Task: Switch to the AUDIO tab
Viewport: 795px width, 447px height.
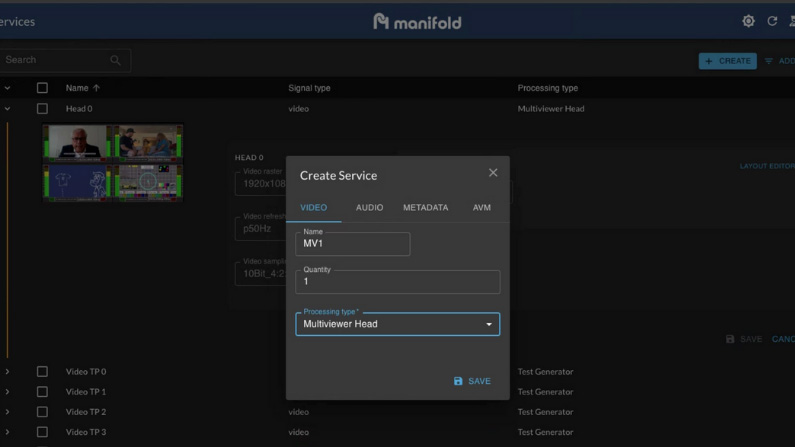Action: [x=369, y=207]
